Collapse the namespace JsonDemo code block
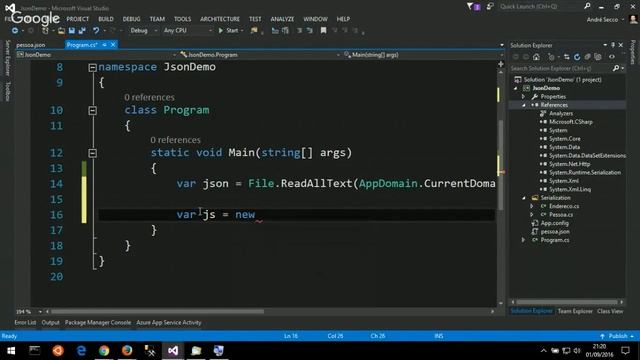Image resolution: width=640 pixels, height=360 pixels. click(x=93, y=68)
